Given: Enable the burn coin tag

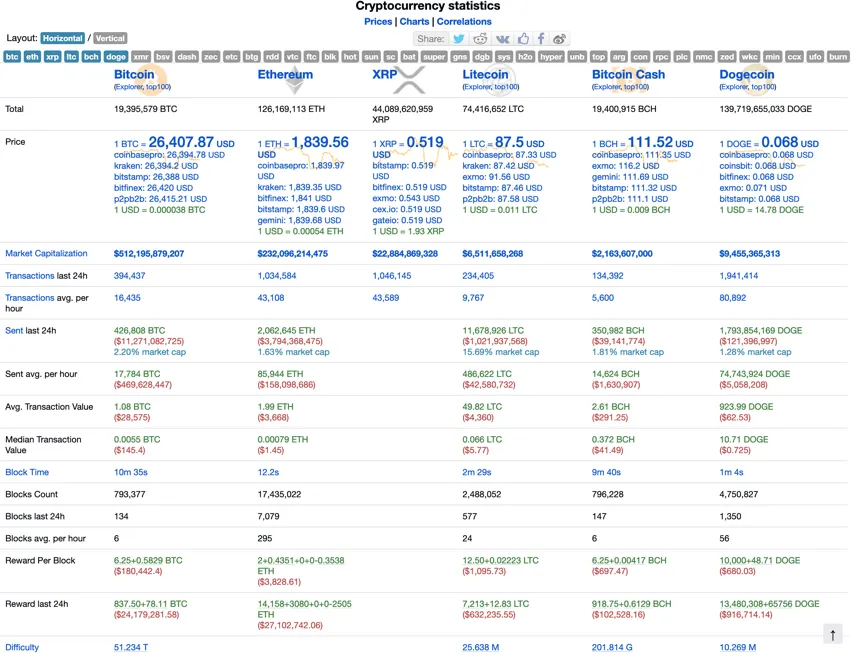Looking at the screenshot, I should (x=838, y=57).
